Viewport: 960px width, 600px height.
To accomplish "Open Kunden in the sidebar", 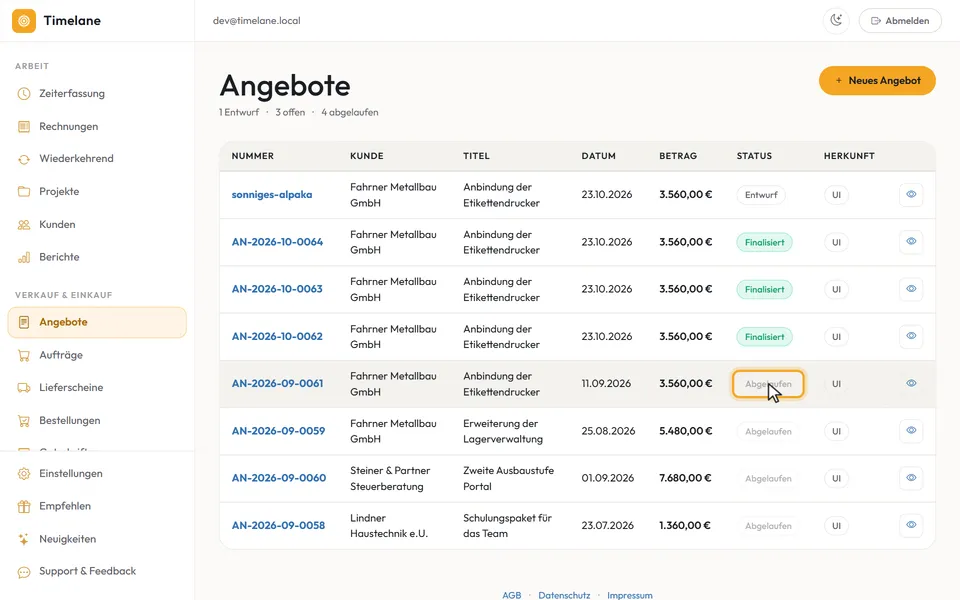I will tap(97, 225).
